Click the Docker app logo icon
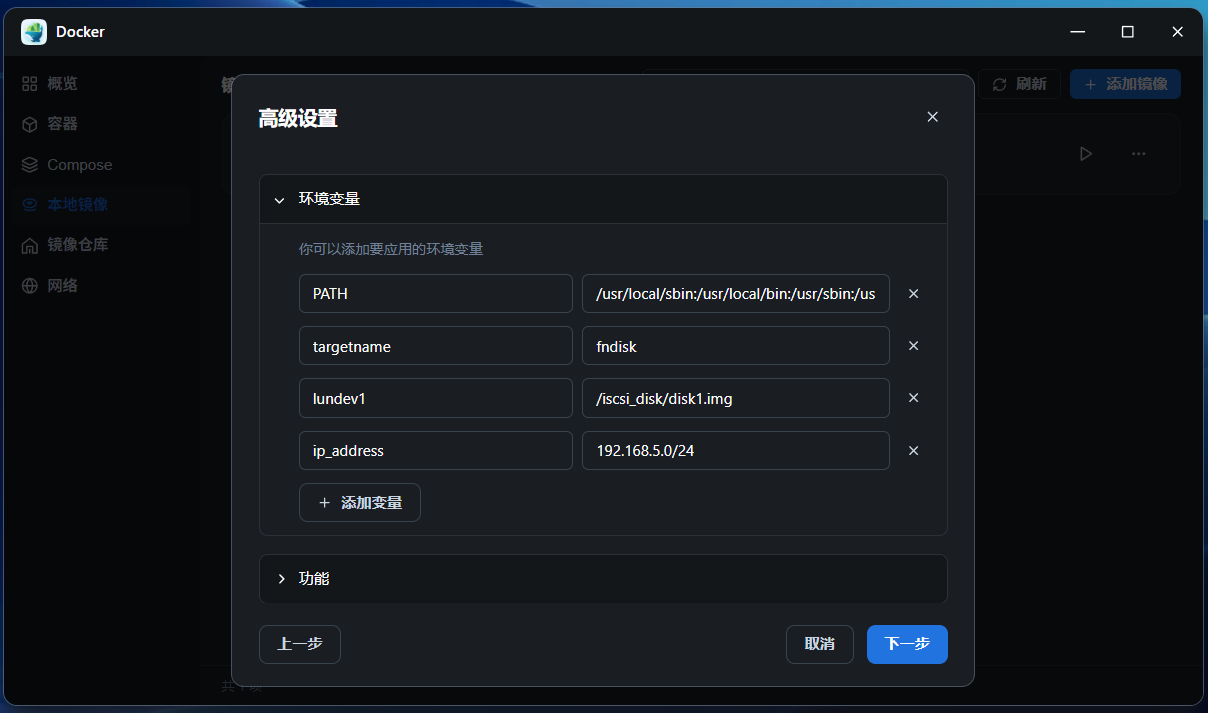Screen dimensions: 1208x713 pyautogui.click(x=34, y=32)
